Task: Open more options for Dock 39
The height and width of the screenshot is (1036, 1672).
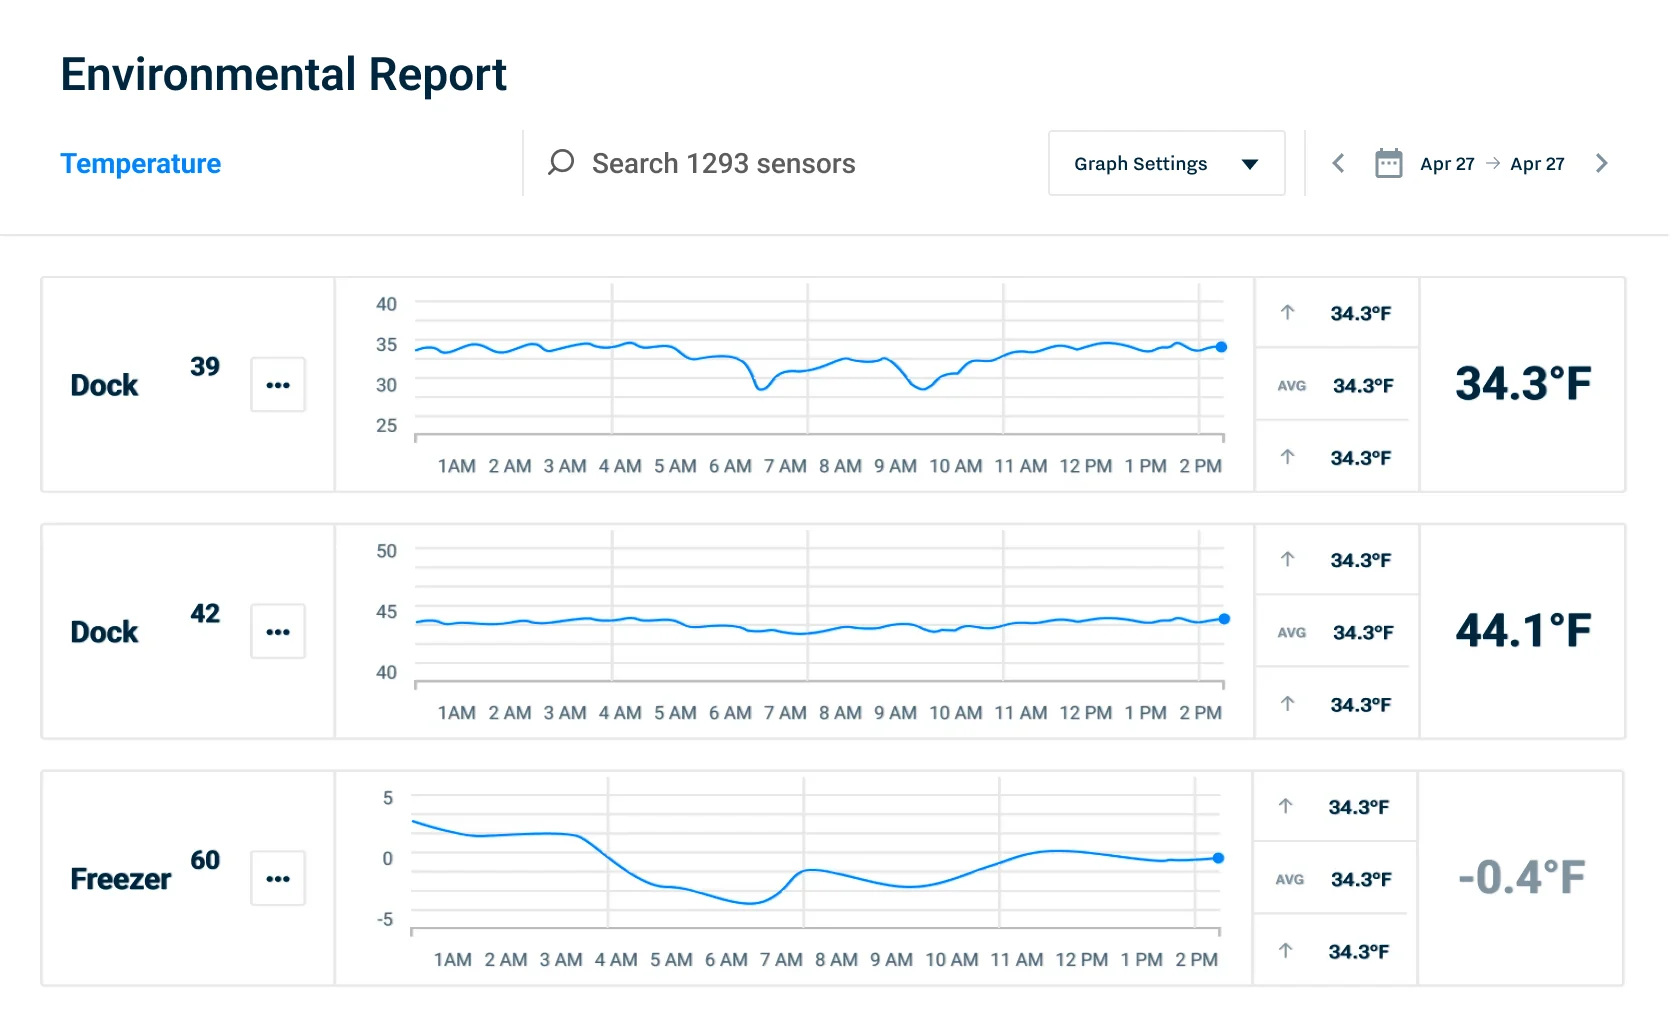Action: (x=278, y=385)
